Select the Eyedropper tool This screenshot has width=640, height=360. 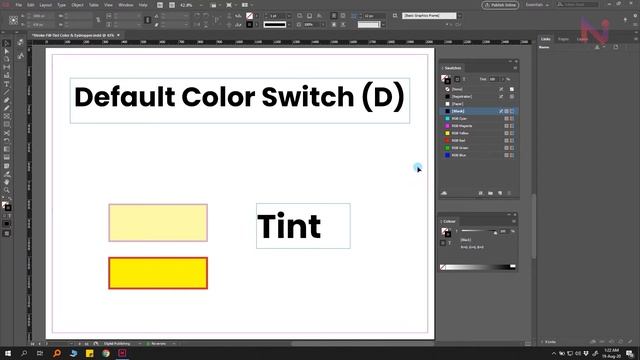pyautogui.click(x=7, y=174)
